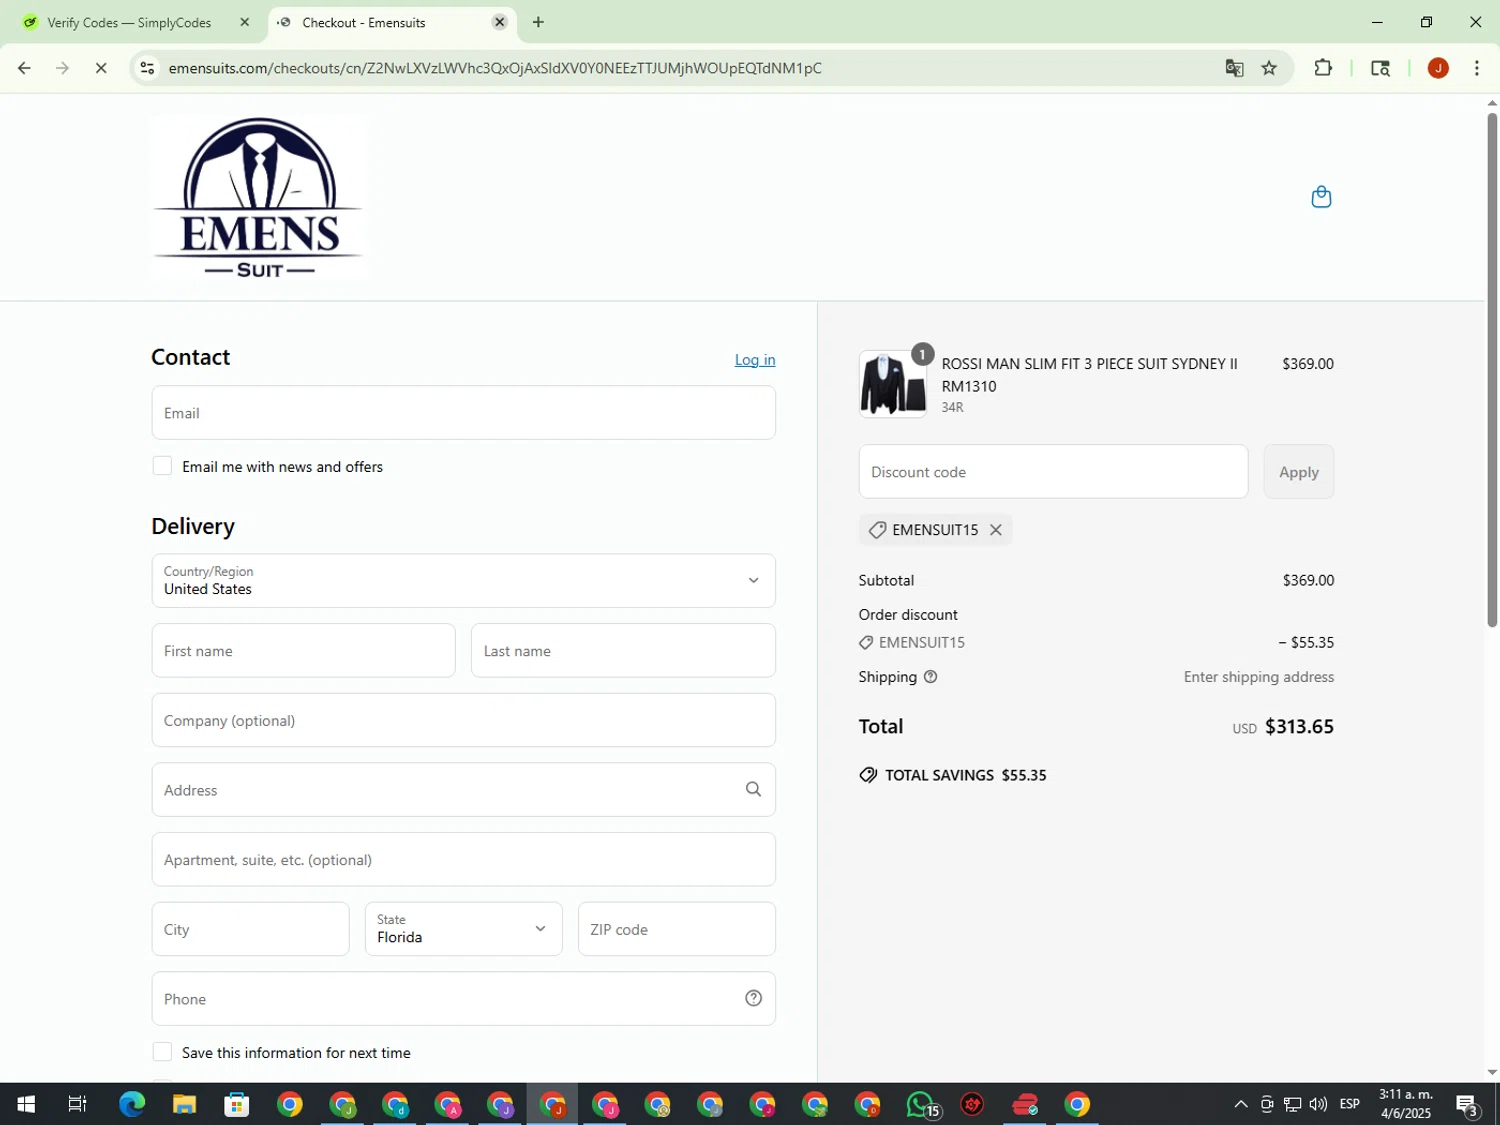Click the page vertical scrollbar
1500x1125 pixels.
click(1492, 370)
